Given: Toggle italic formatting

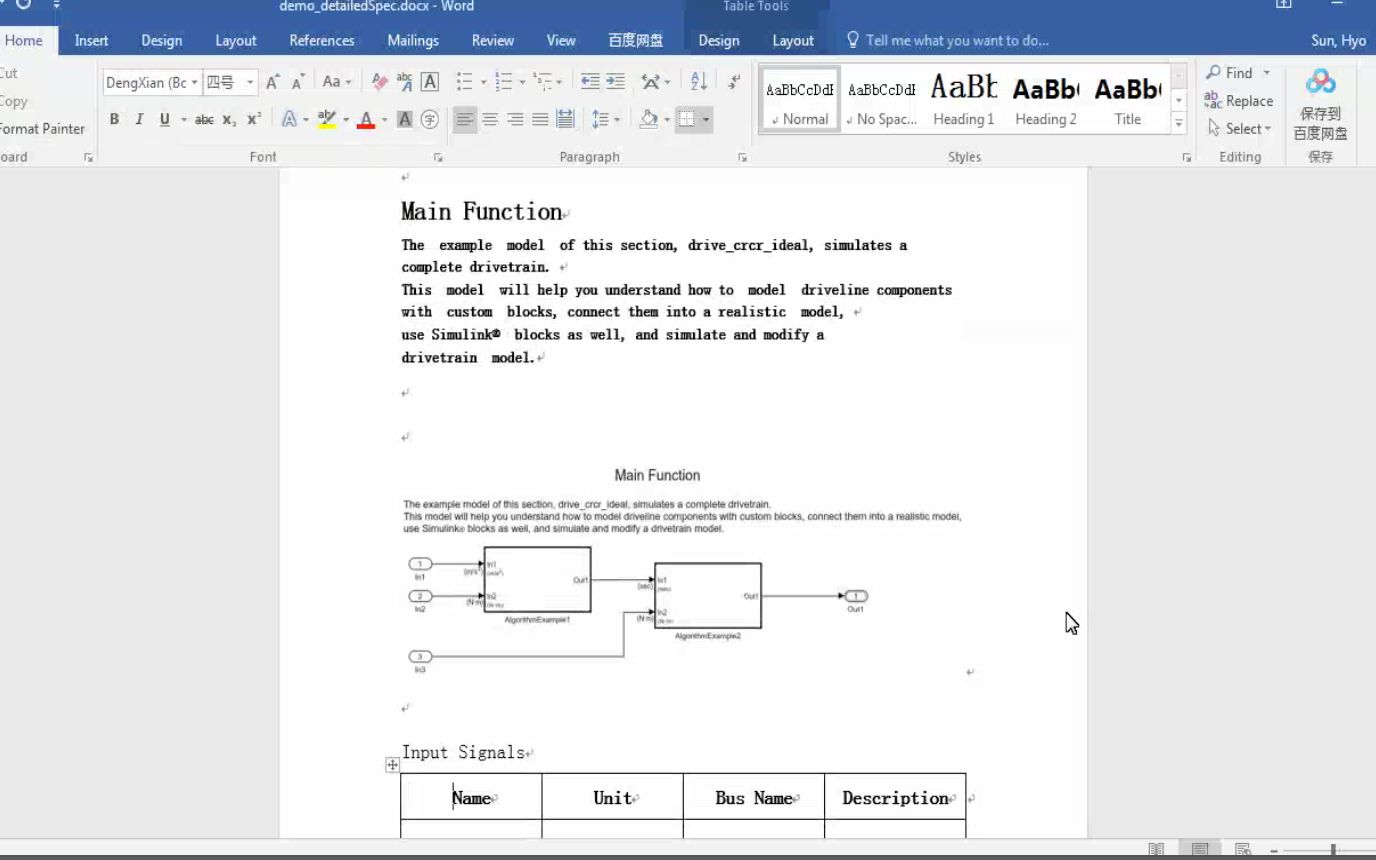Looking at the screenshot, I should click(139, 119).
